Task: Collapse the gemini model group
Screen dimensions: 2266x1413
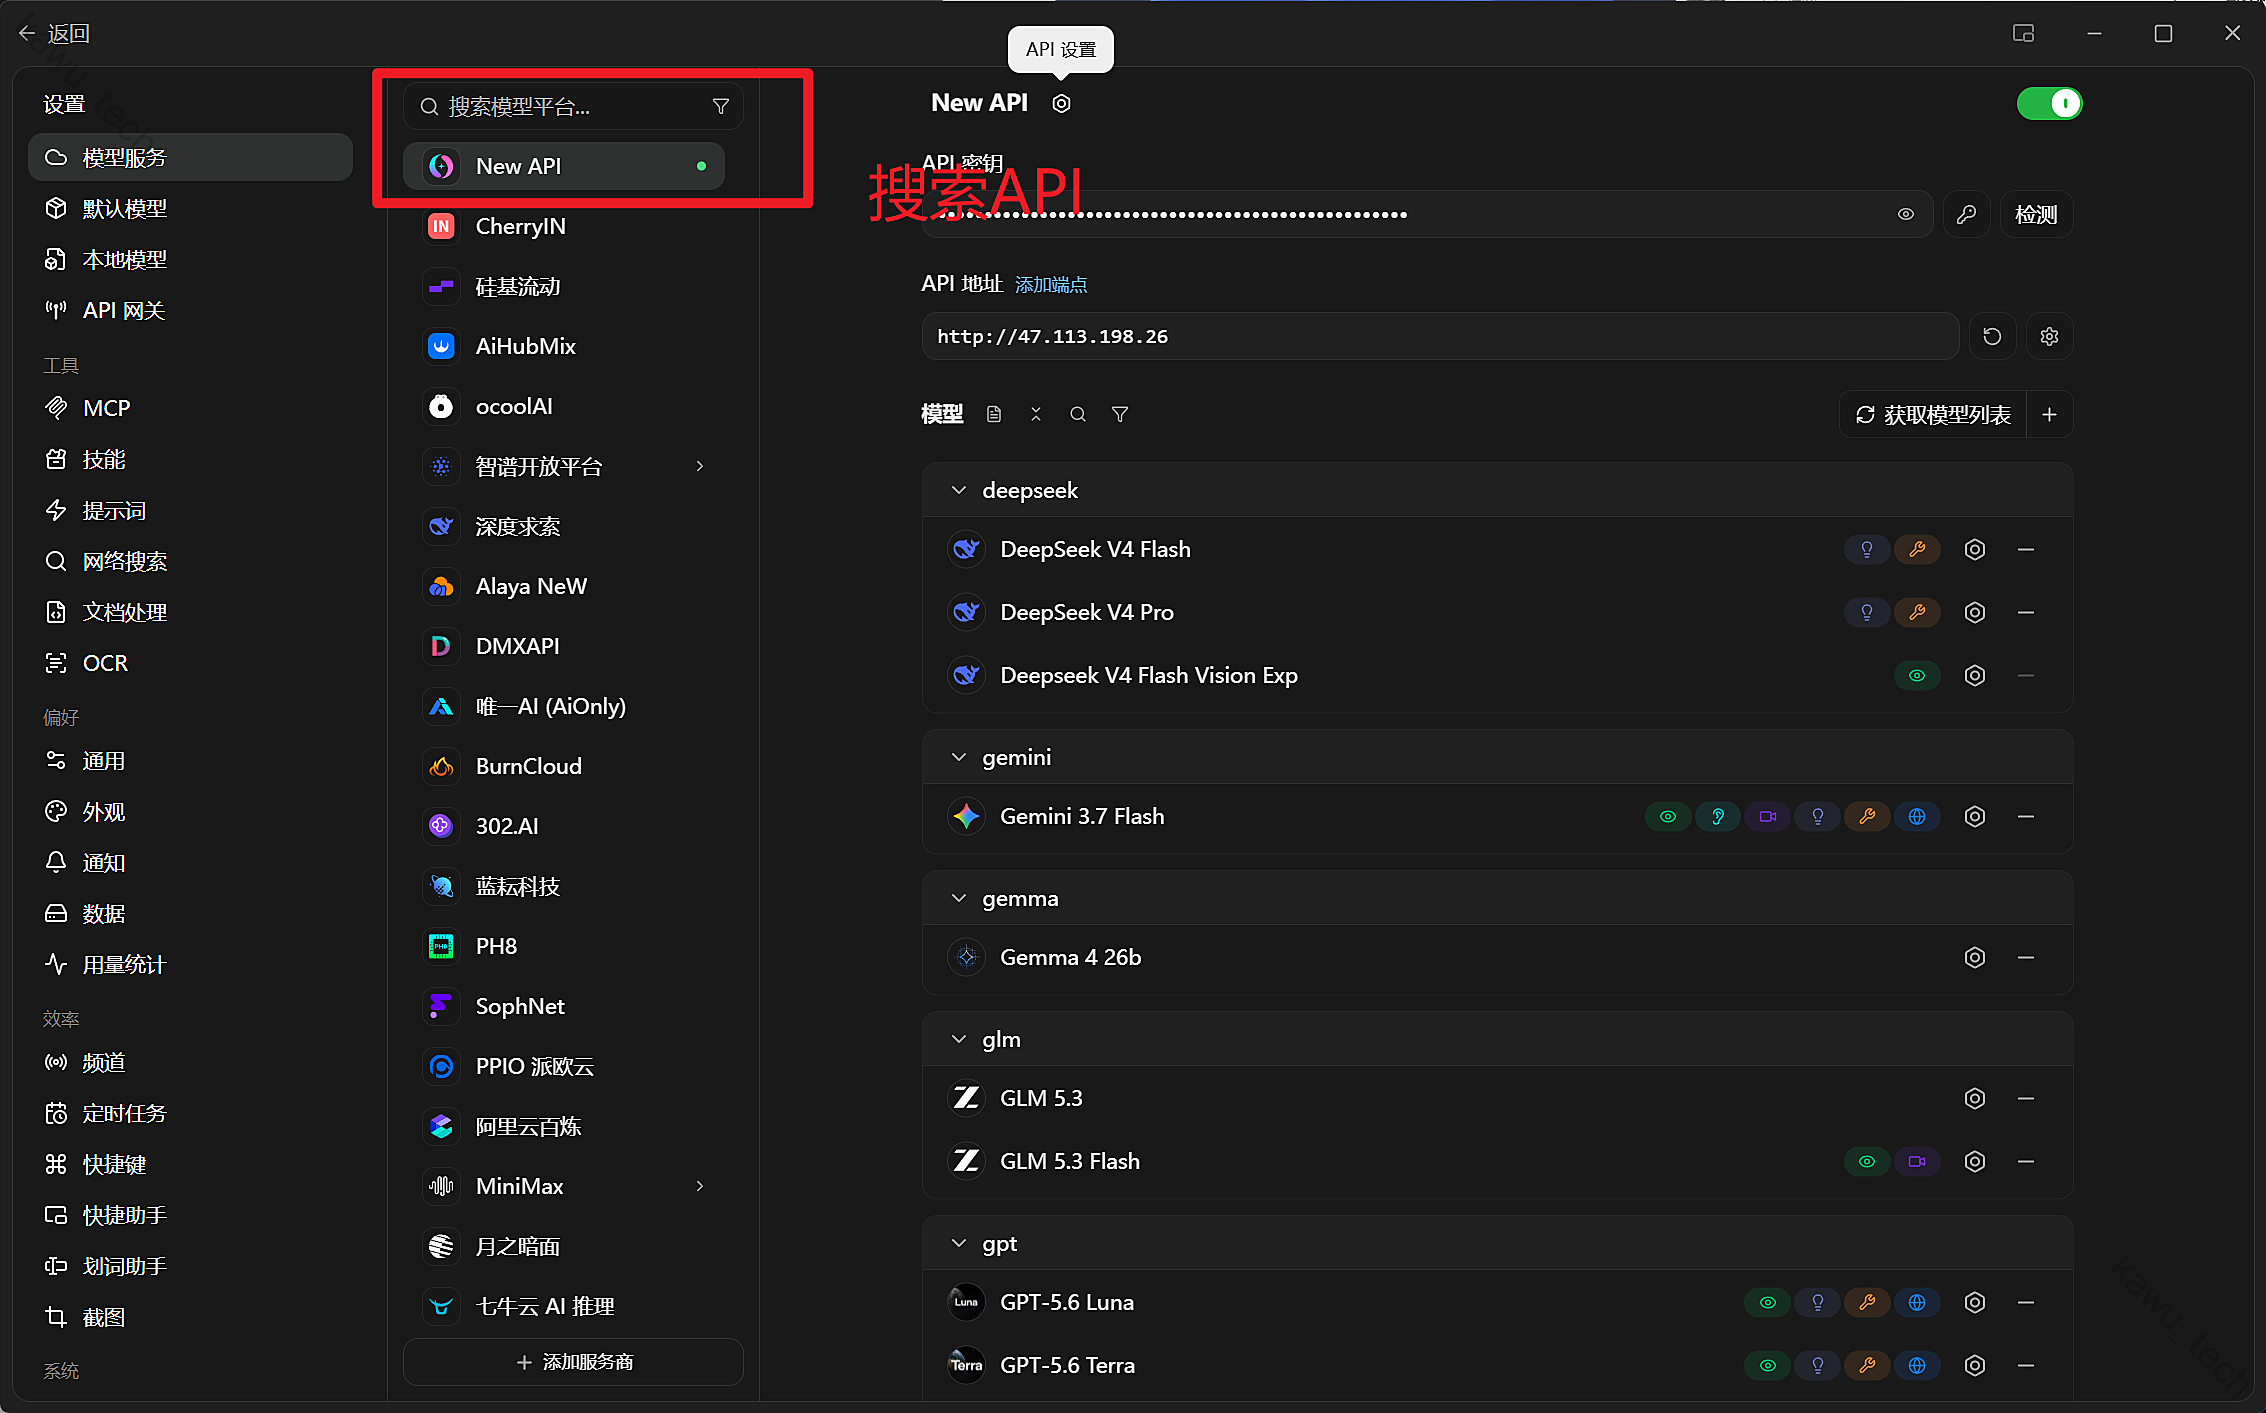Action: tap(959, 757)
